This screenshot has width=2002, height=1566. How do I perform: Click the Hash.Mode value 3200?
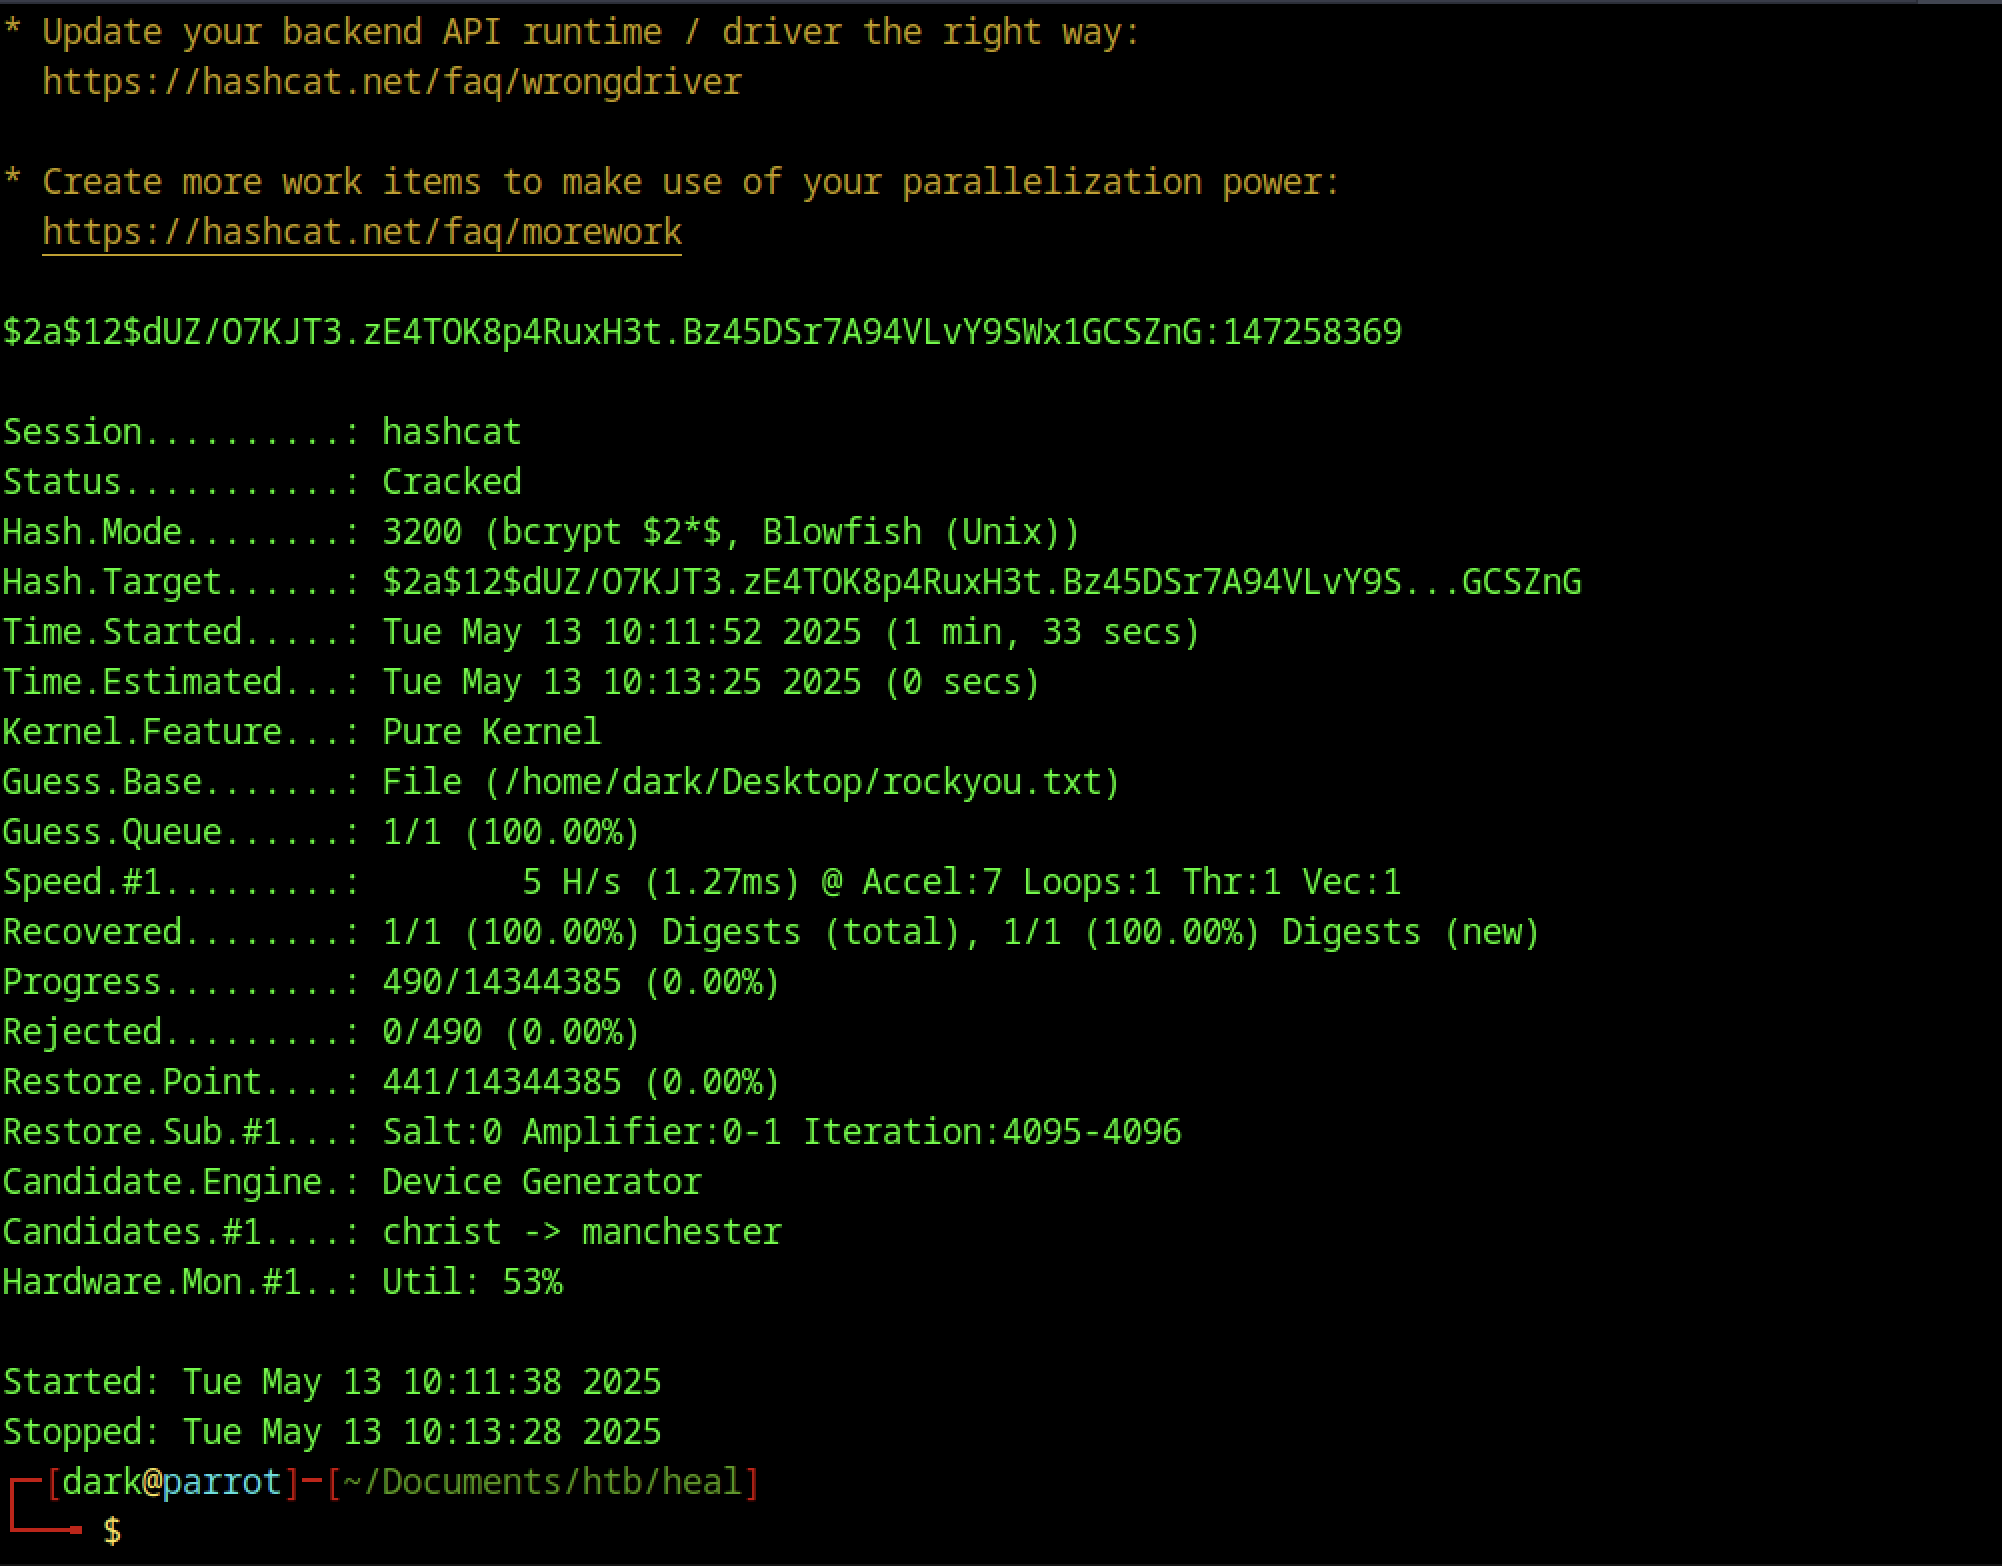click(x=421, y=532)
